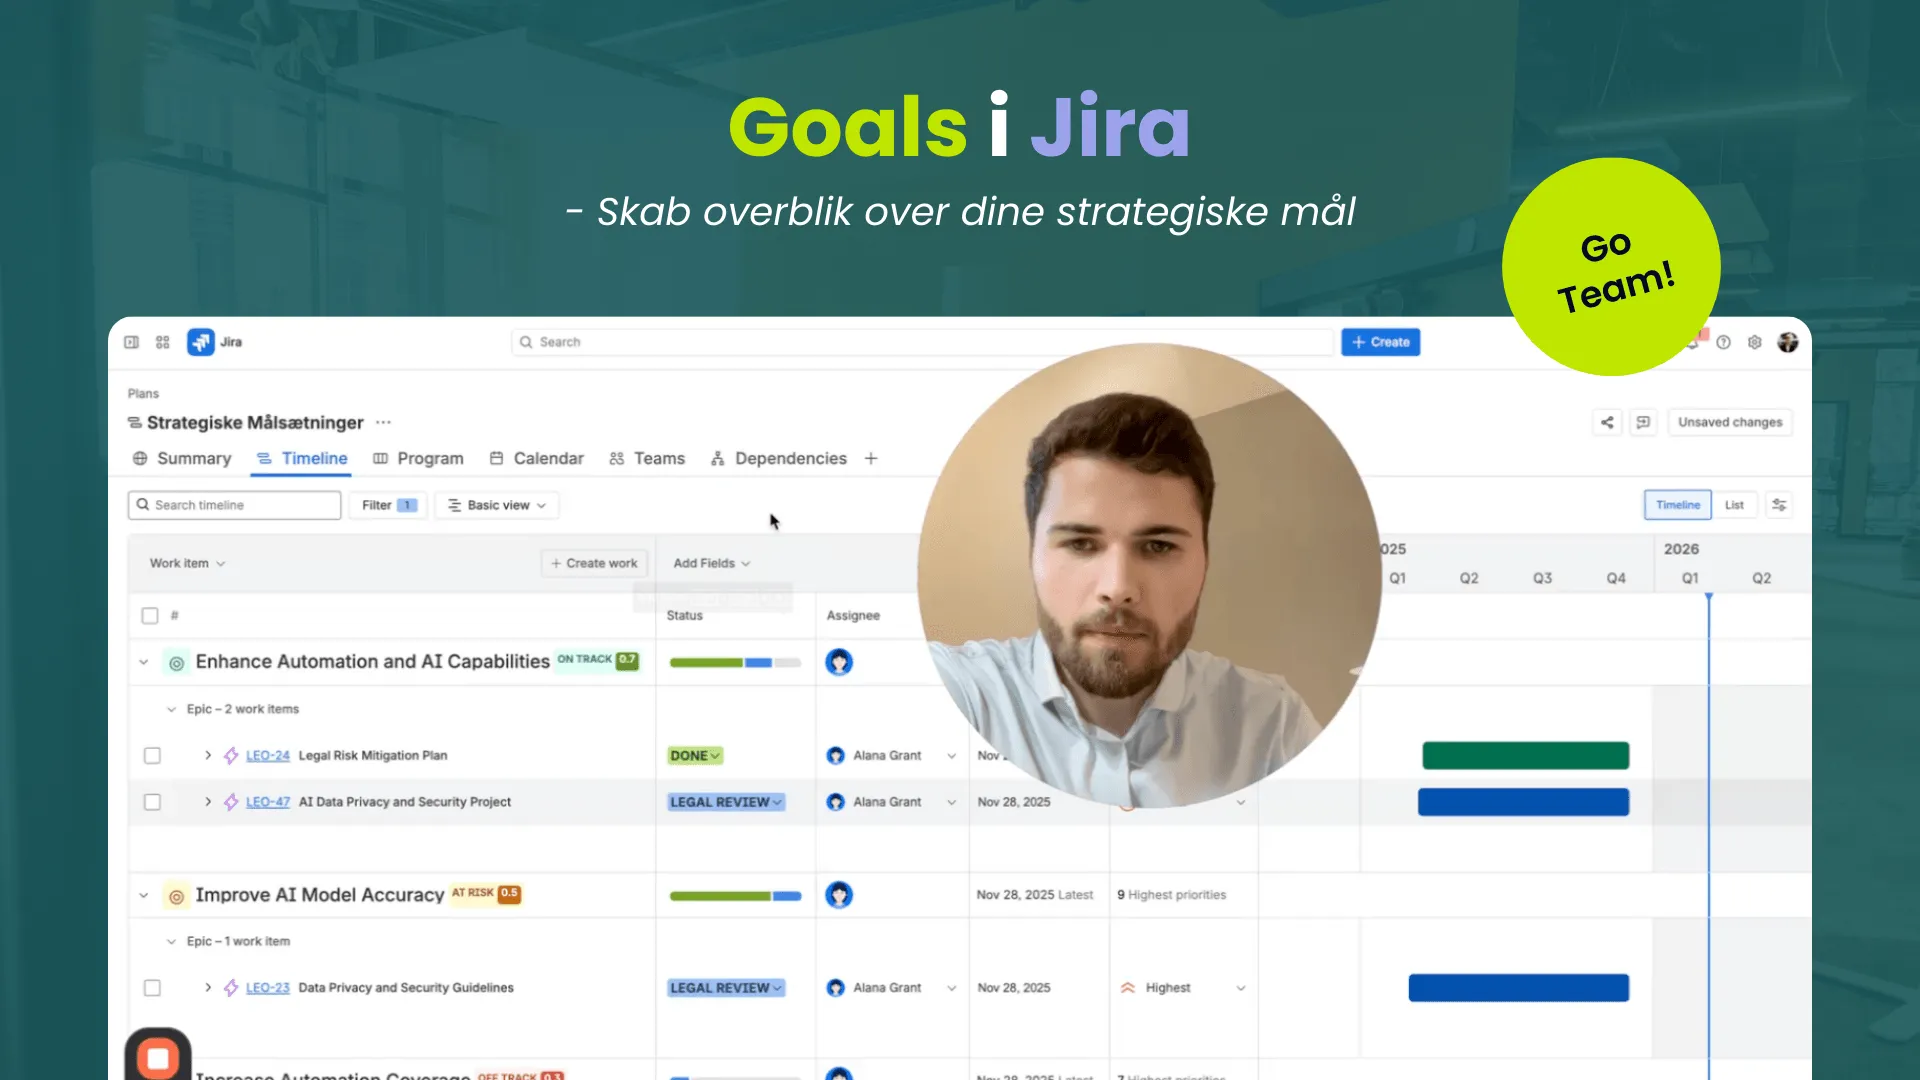This screenshot has height=1080, width=1920.
Task: Click progress bar of Improve AI Model Accuracy
Action: 735,896
